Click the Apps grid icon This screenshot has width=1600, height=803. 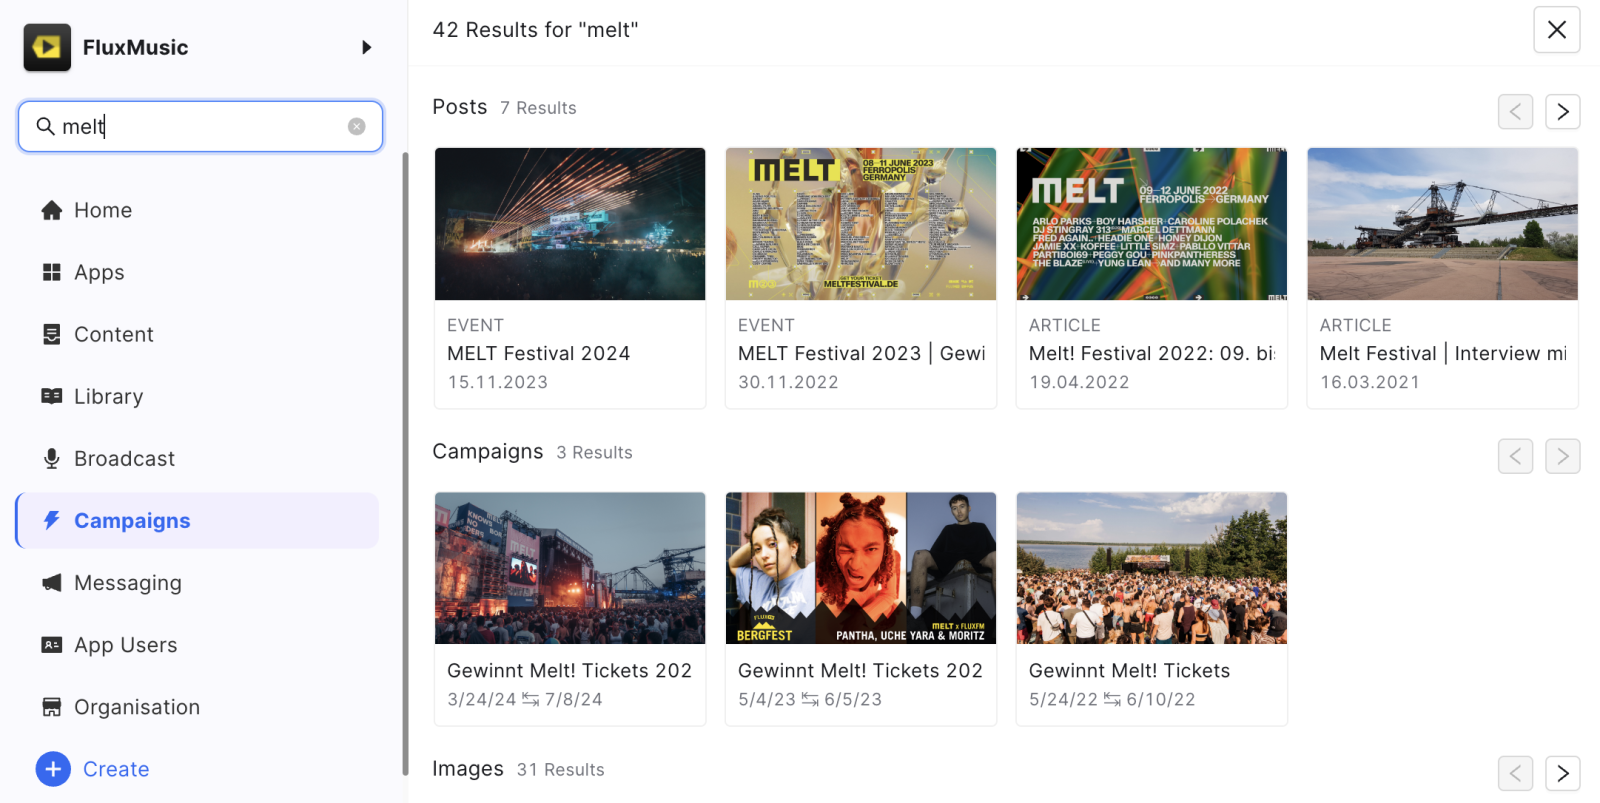click(52, 272)
